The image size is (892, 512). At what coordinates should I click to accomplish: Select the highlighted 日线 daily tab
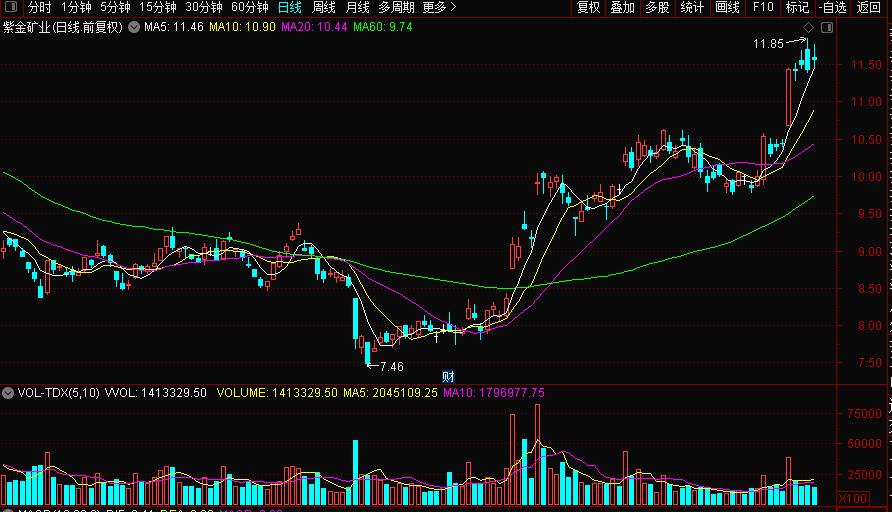point(290,7)
